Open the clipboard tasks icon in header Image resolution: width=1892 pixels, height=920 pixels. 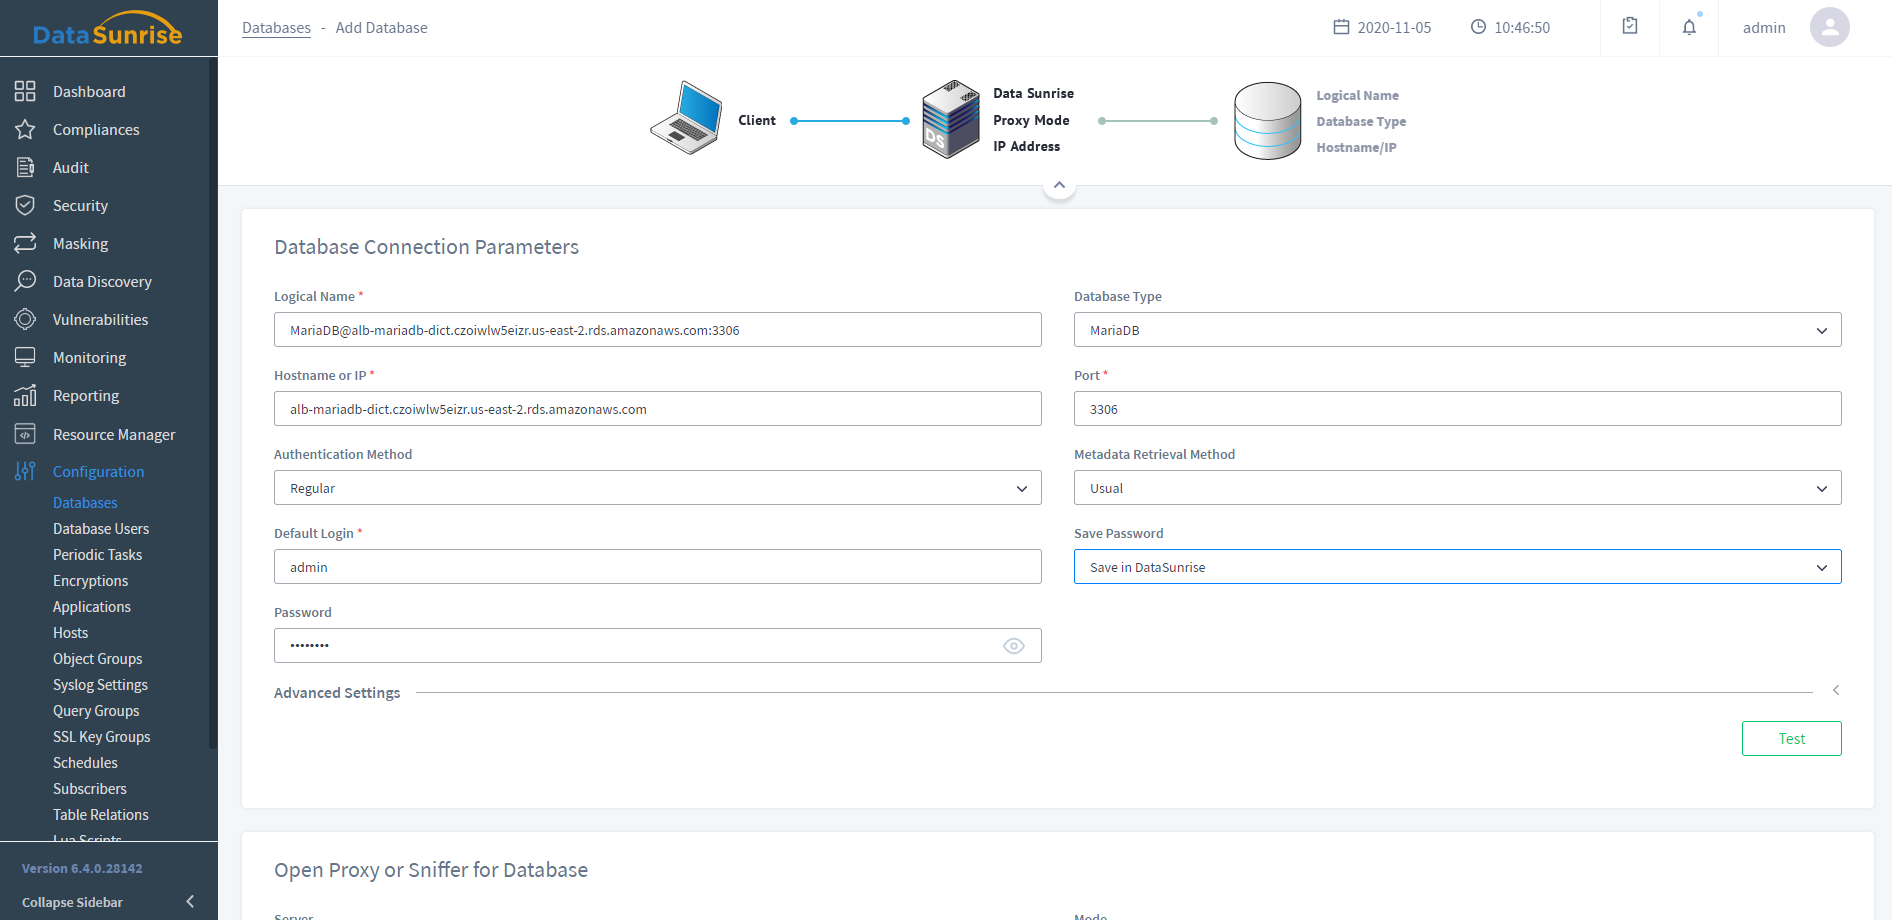(1630, 27)
